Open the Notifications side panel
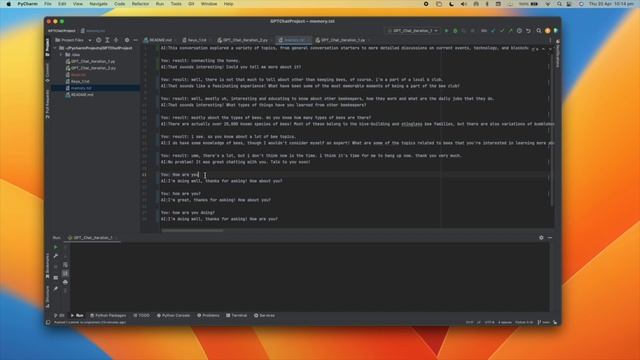The height and width of the screenshot is (360, 640). tap(558, 53)
